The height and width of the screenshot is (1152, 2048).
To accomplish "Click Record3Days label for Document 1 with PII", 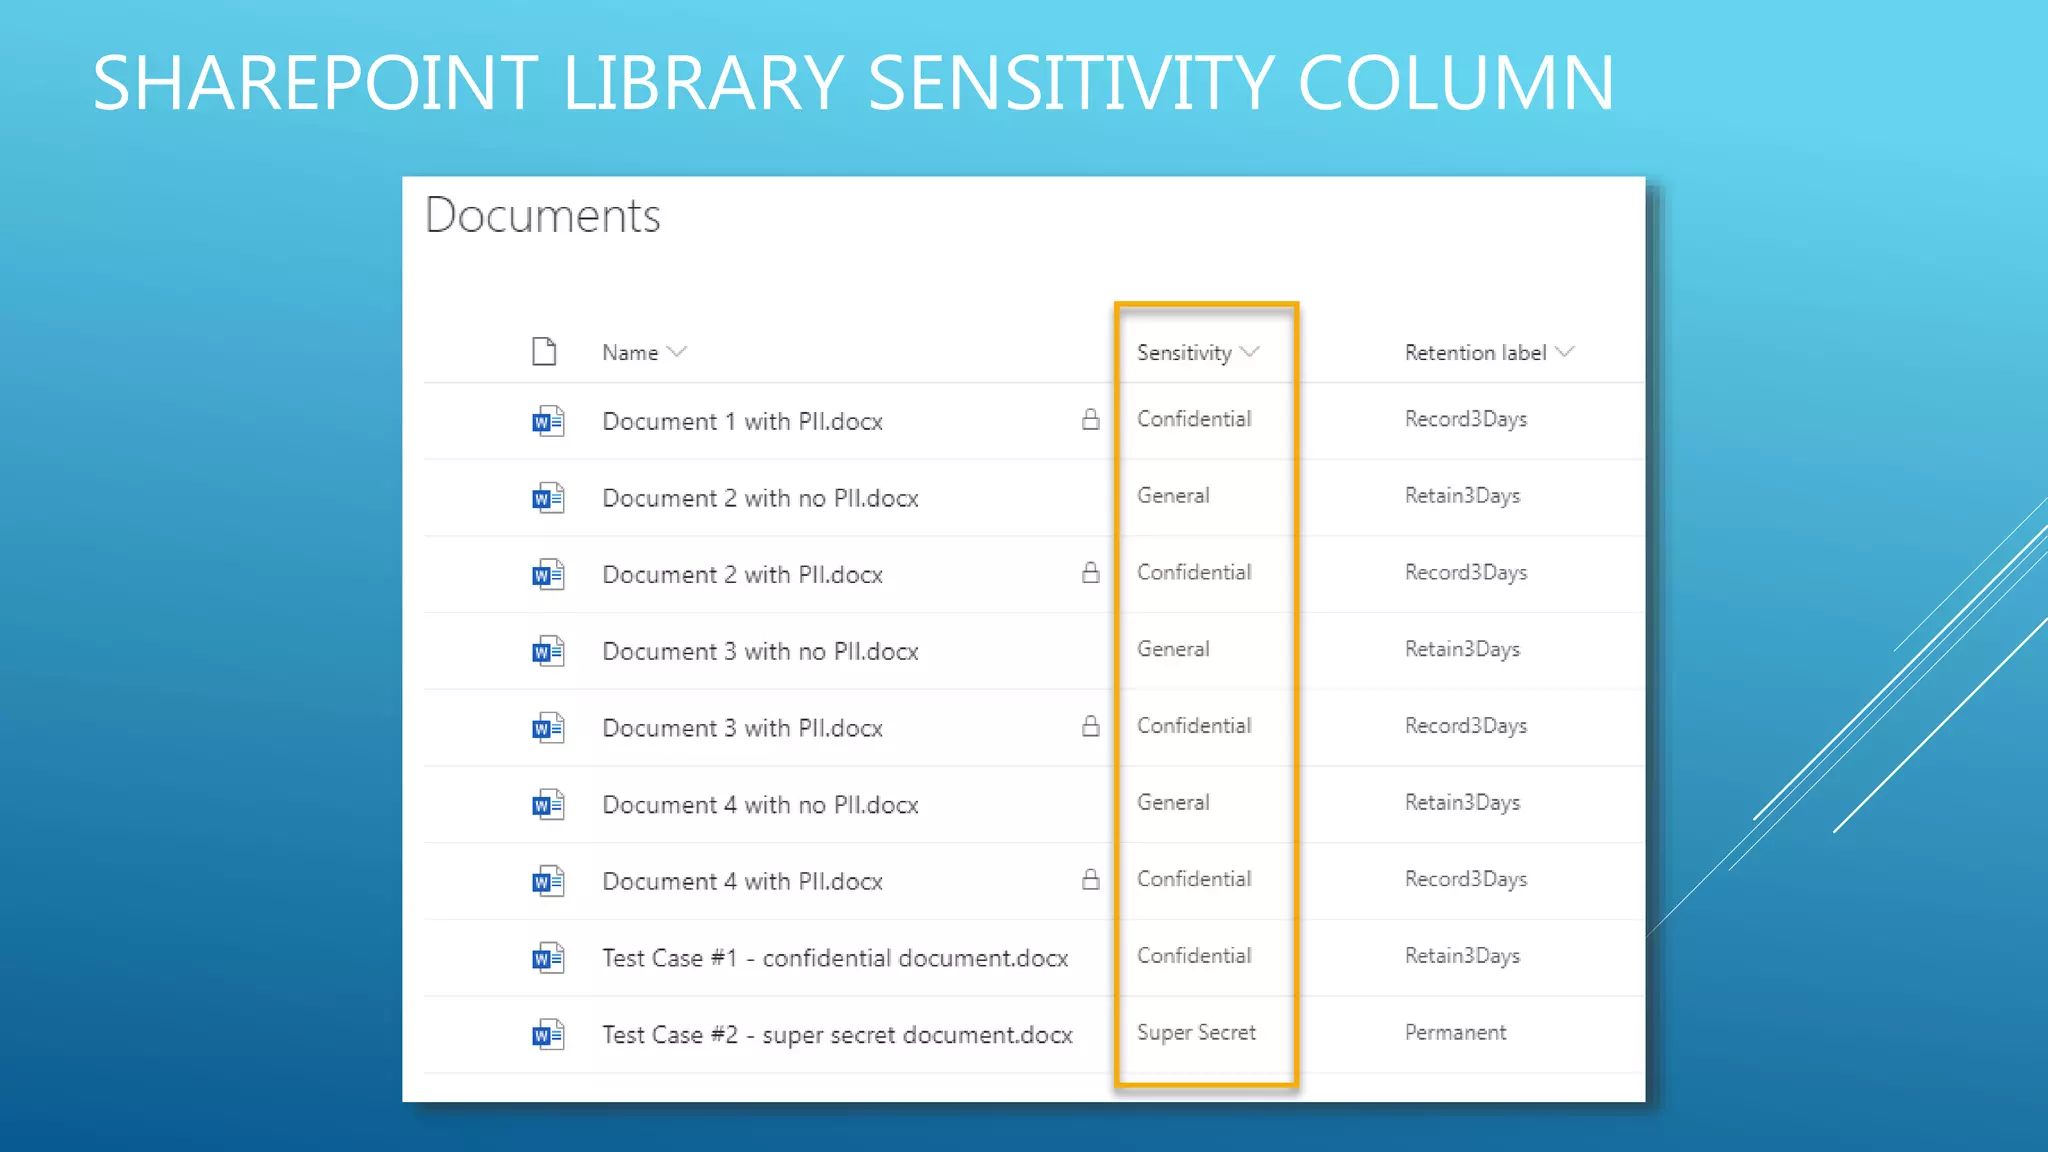I will tap(1466, 419).
